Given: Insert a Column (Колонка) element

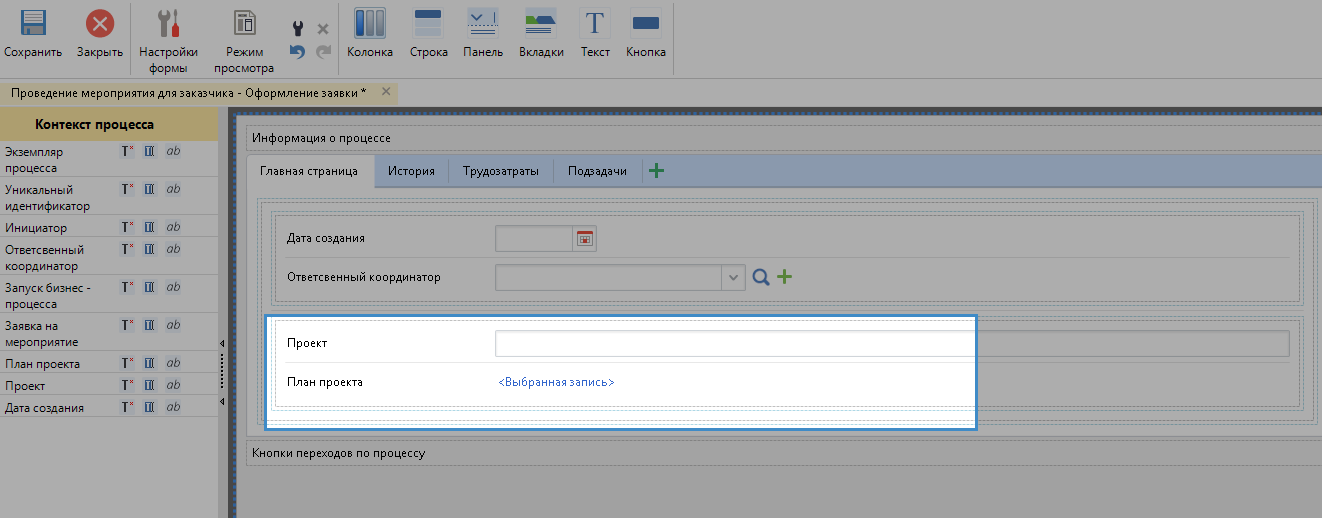Looking at the screenshot, I should (369, 25).
